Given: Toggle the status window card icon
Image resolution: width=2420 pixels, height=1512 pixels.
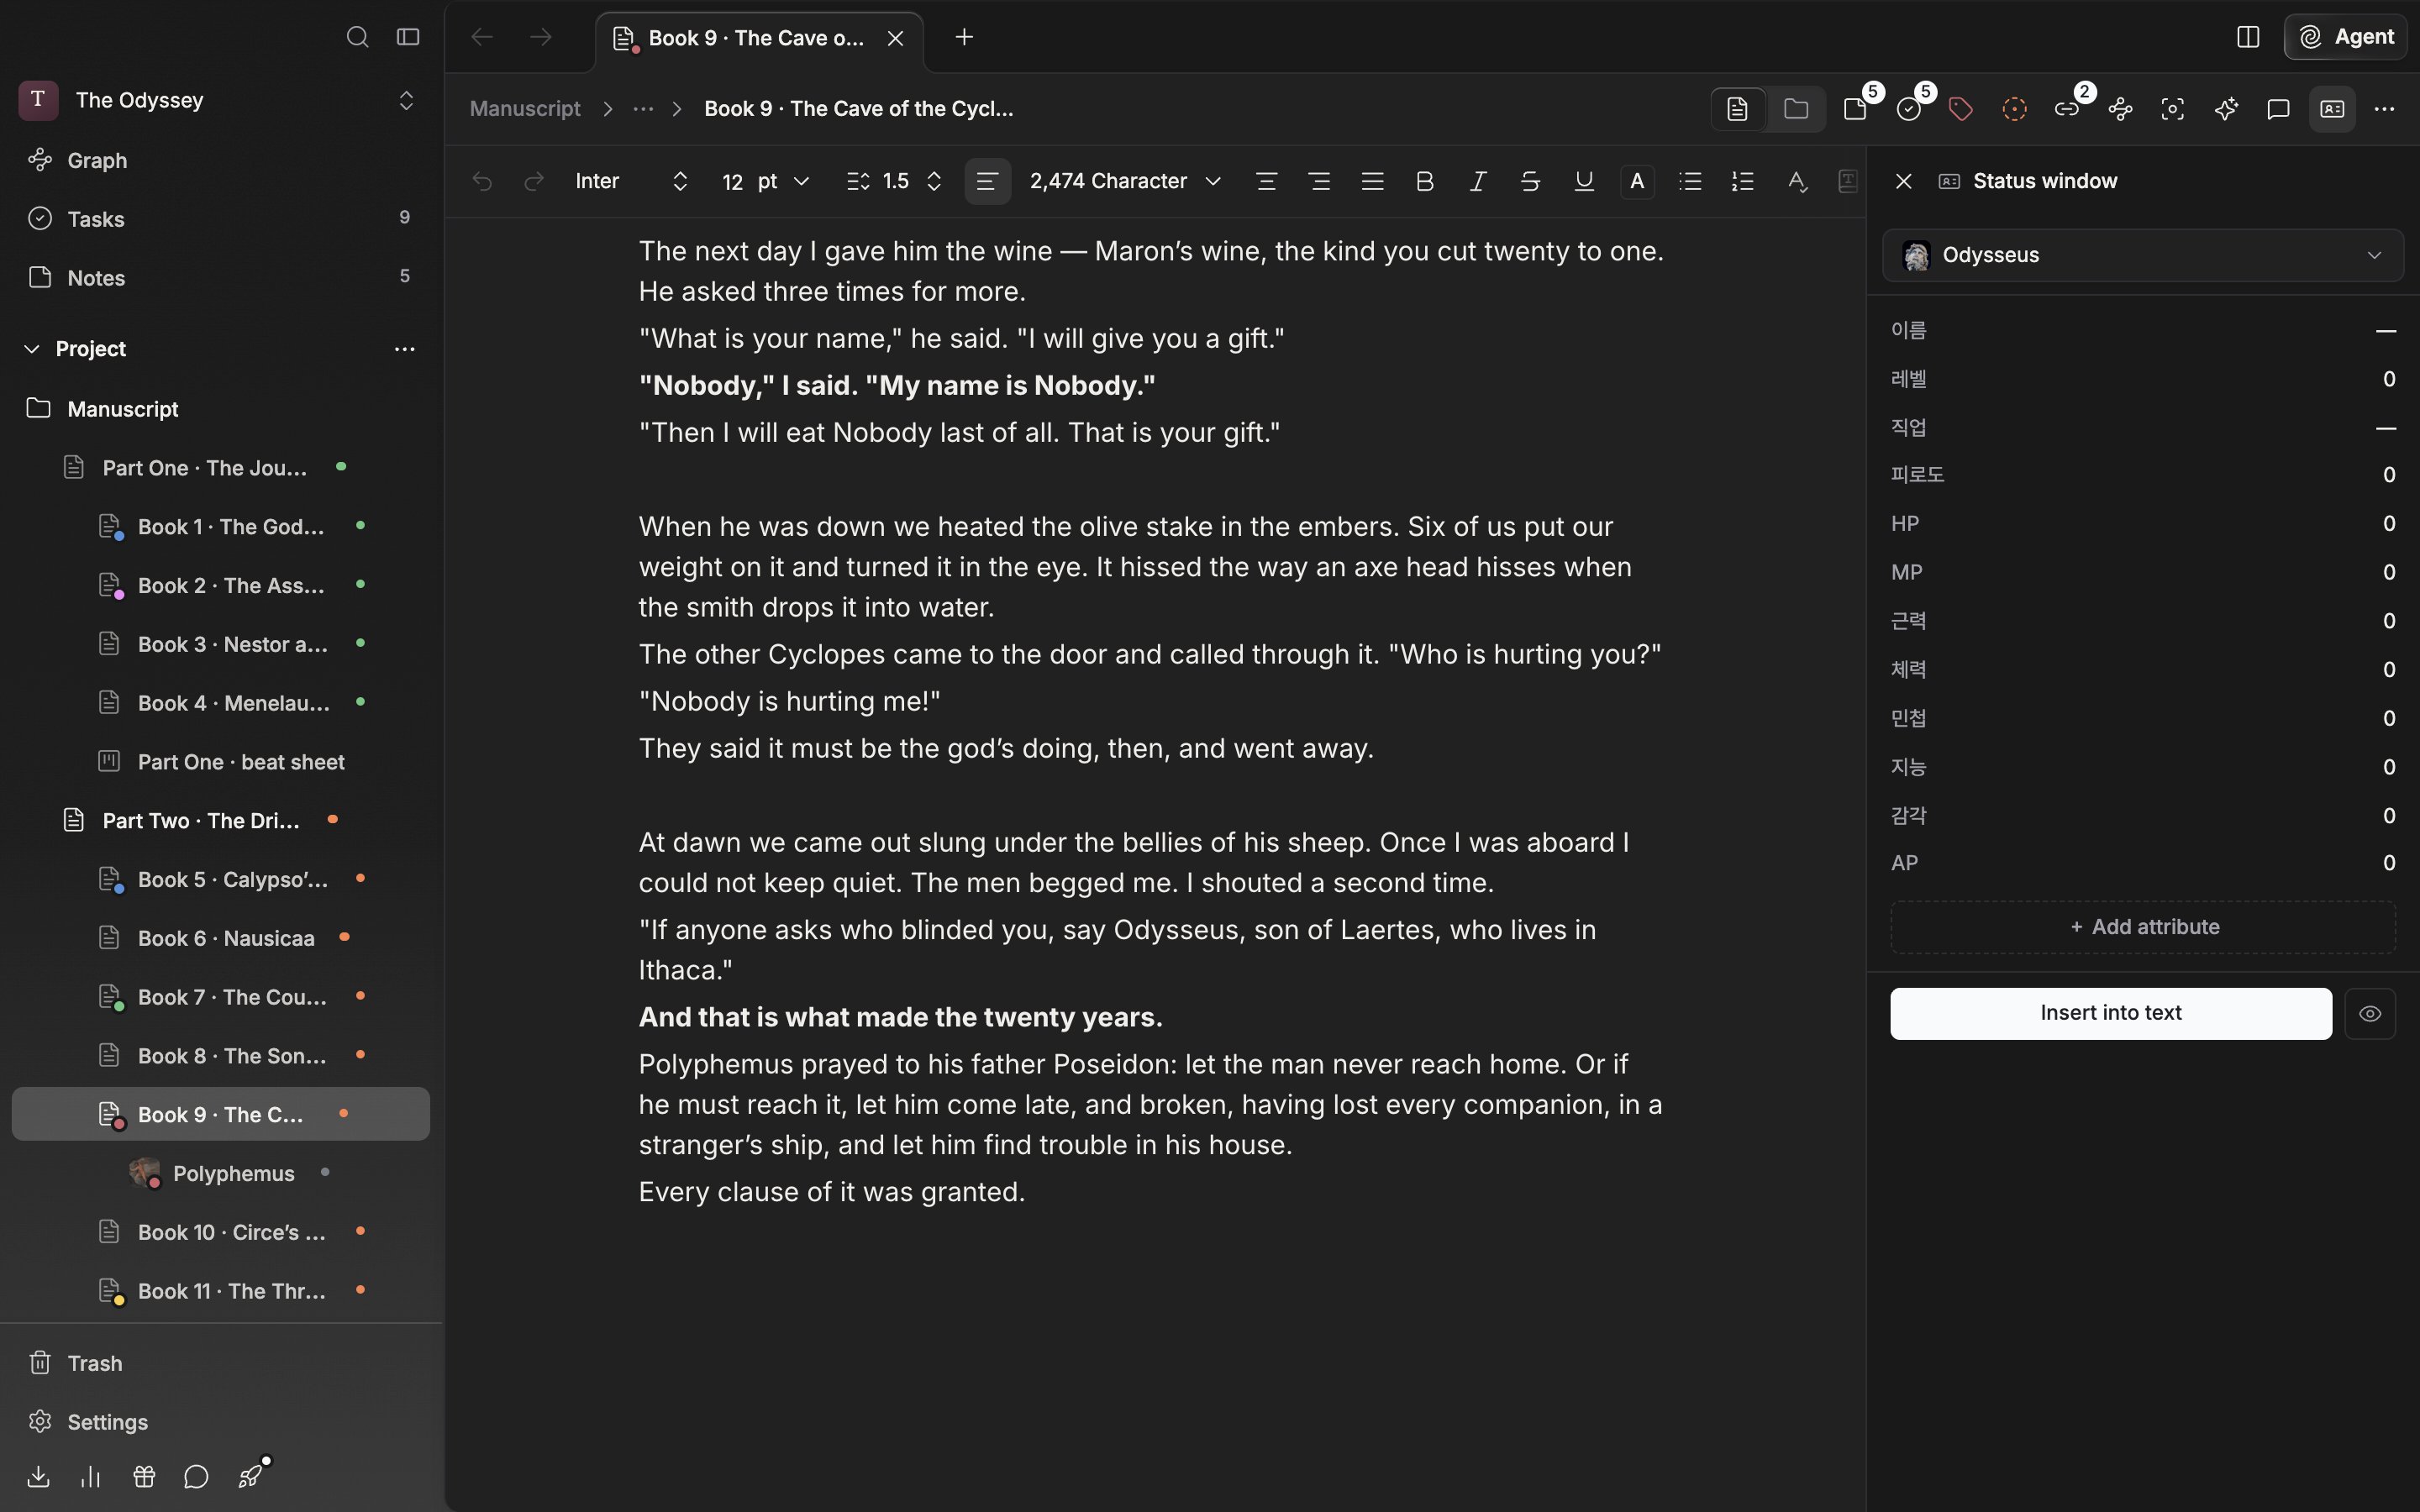Looking at the screenshot, I should (2332, 109).
